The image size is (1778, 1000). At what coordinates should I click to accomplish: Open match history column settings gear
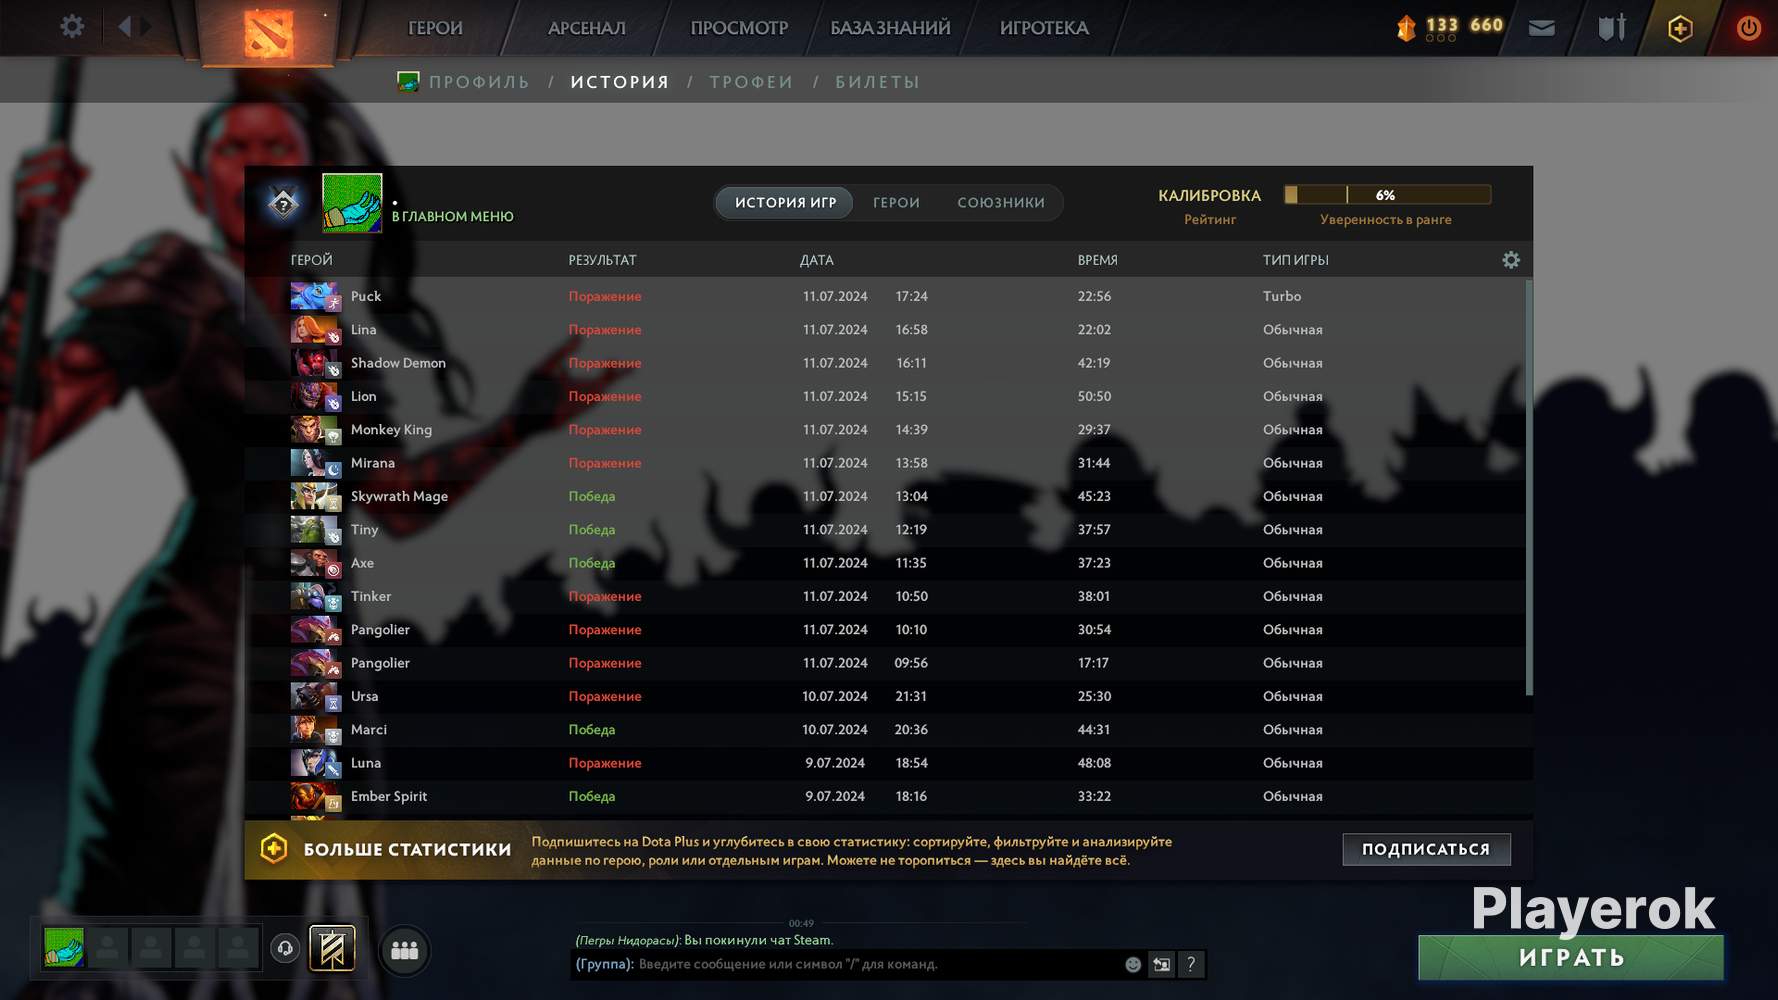[x=1511, y=260]
